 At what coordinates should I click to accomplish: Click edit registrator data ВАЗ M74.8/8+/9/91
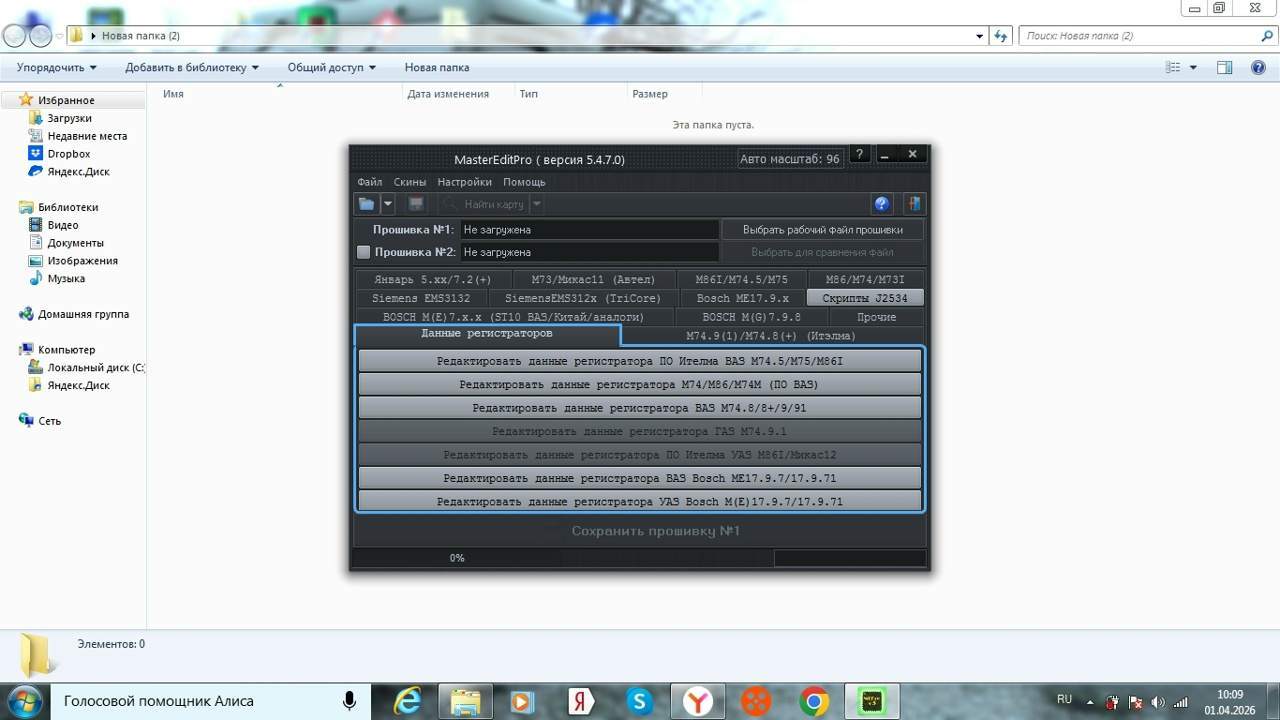pos(639,408)
